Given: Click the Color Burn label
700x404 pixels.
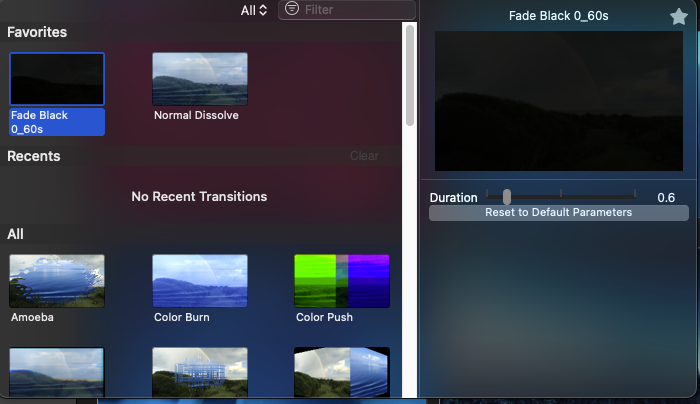Looking at the screenshot, I should 181,317.
